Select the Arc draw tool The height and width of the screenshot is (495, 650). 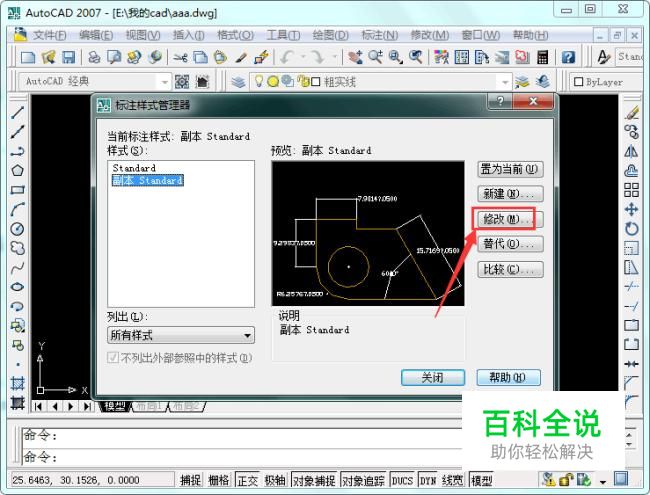click(x=17, y=209)
